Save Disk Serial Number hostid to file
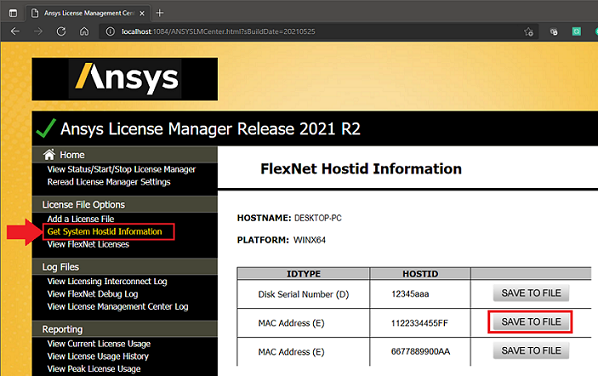This screenshot has width=598, height=376. [x=531, y=293]
